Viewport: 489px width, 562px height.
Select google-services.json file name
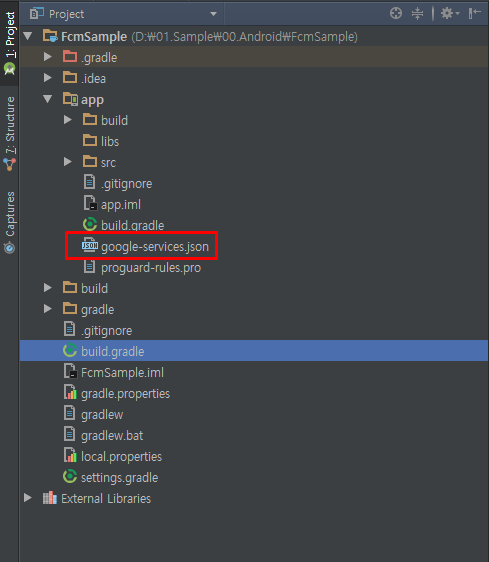point(155,247)
